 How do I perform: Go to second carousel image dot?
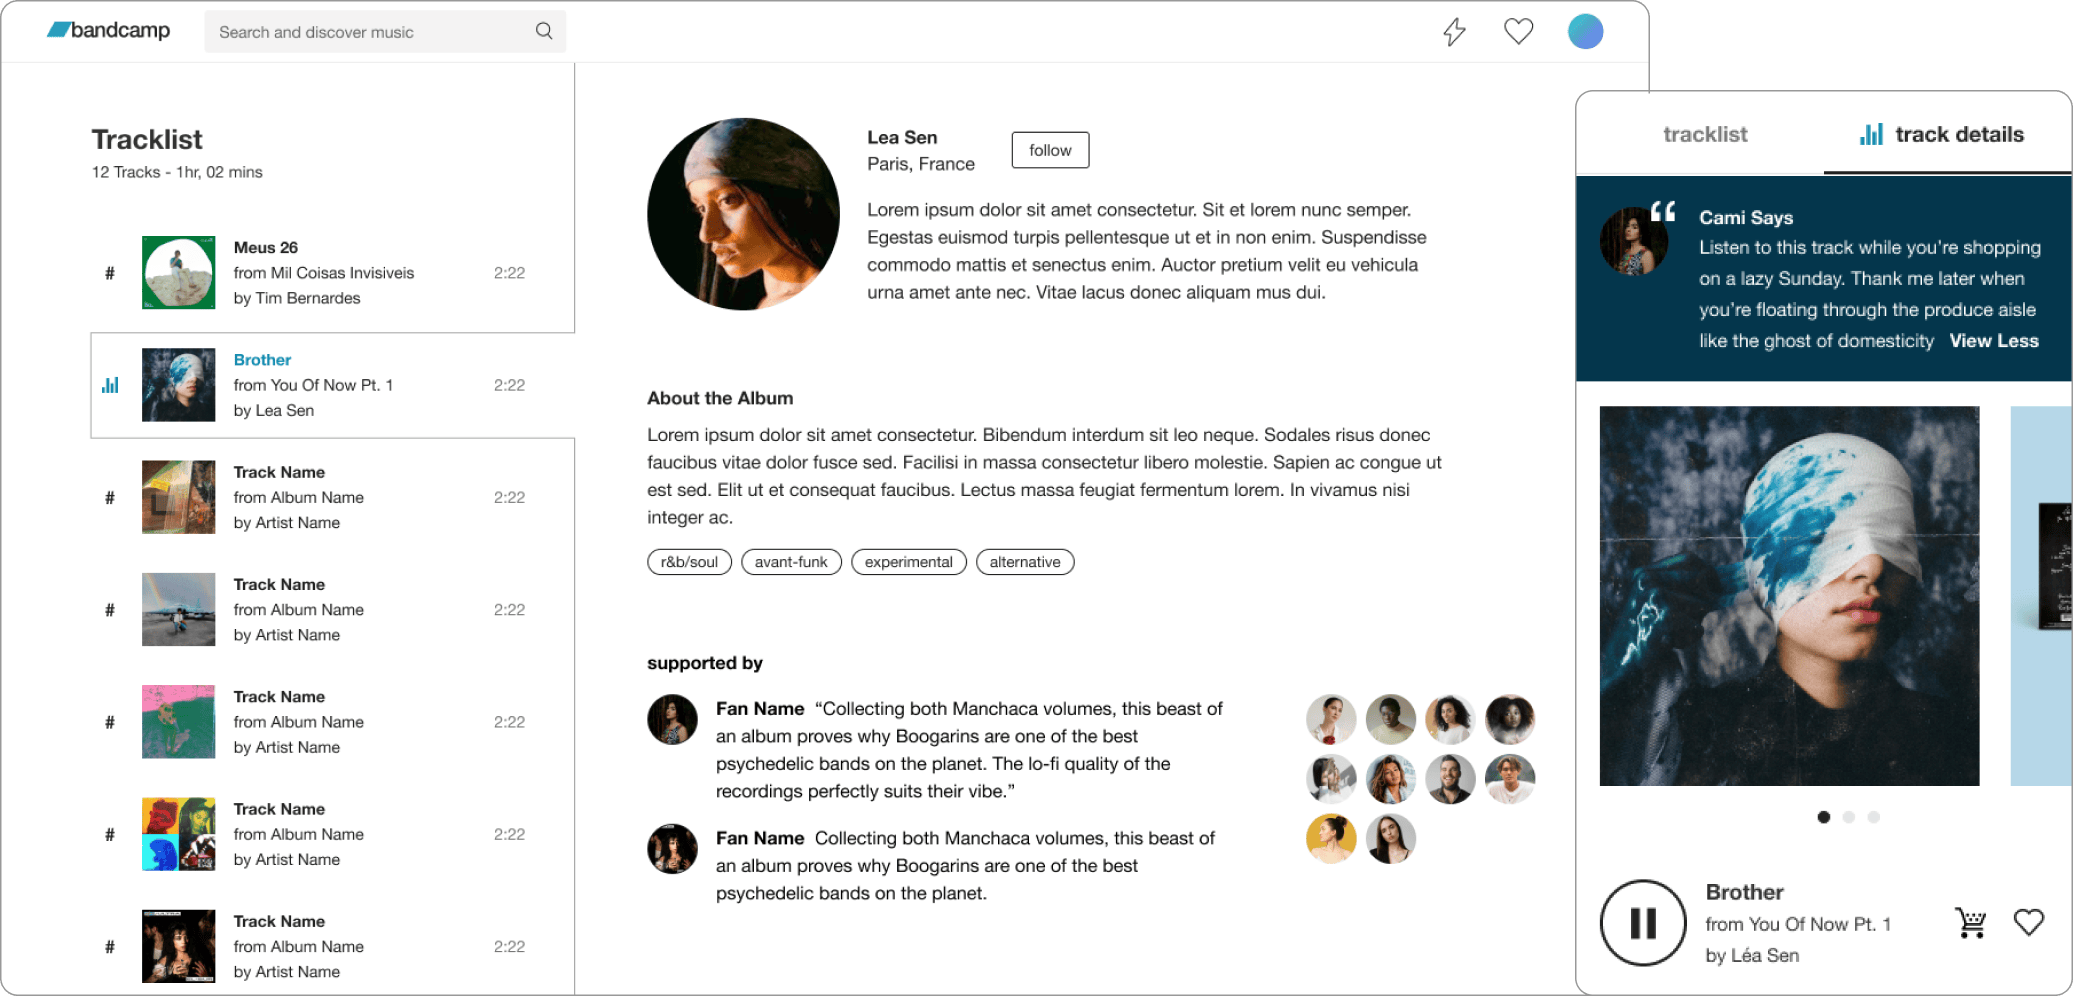(1849, 817)
